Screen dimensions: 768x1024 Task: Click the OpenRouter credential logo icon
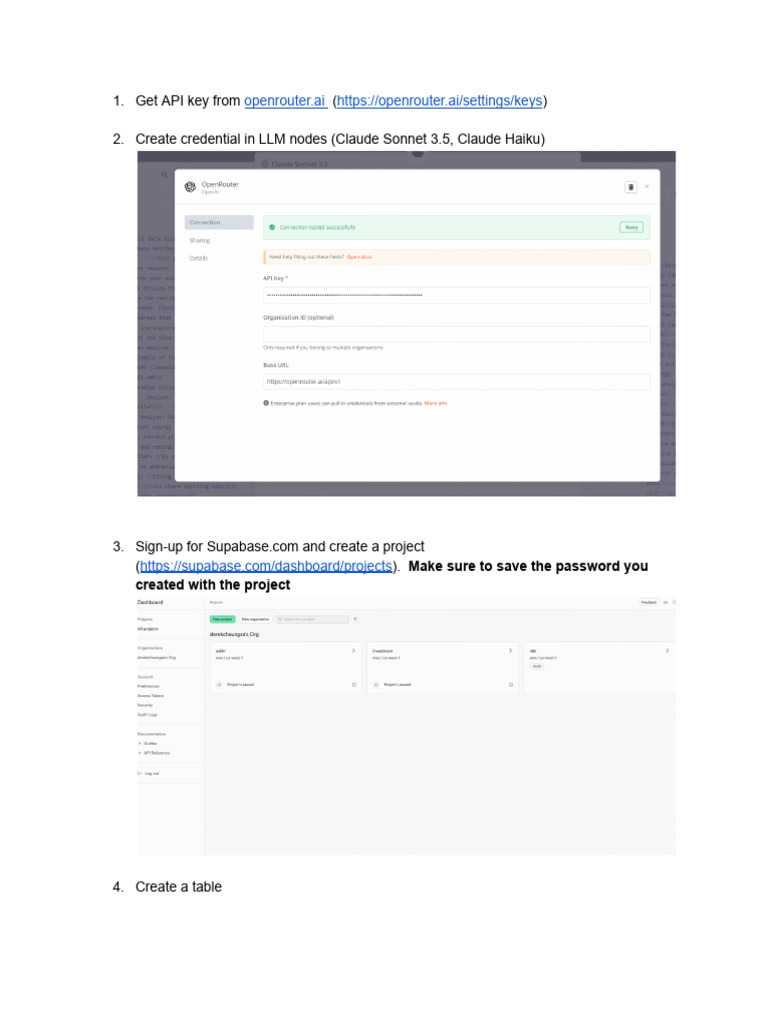pyautogui.click(x=190, y=187)
